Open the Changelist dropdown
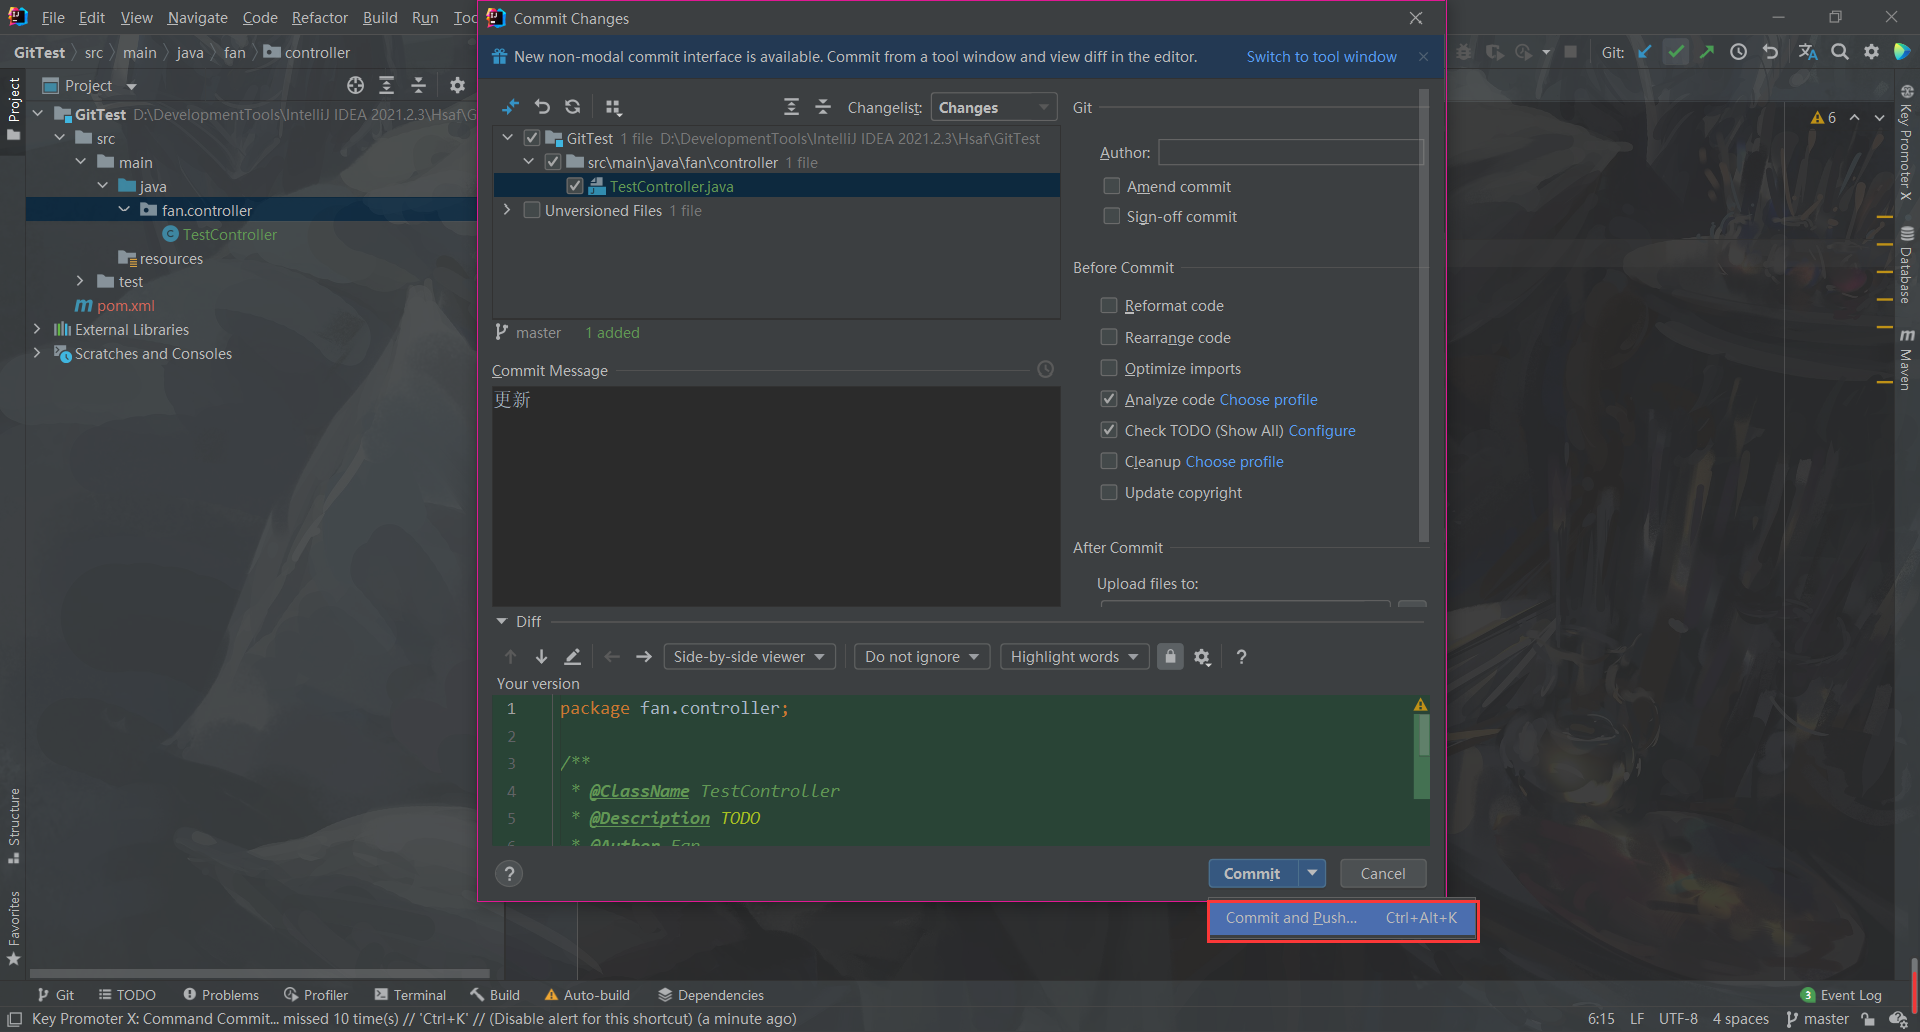The image size is (1920, 1032). pos(994,107)
